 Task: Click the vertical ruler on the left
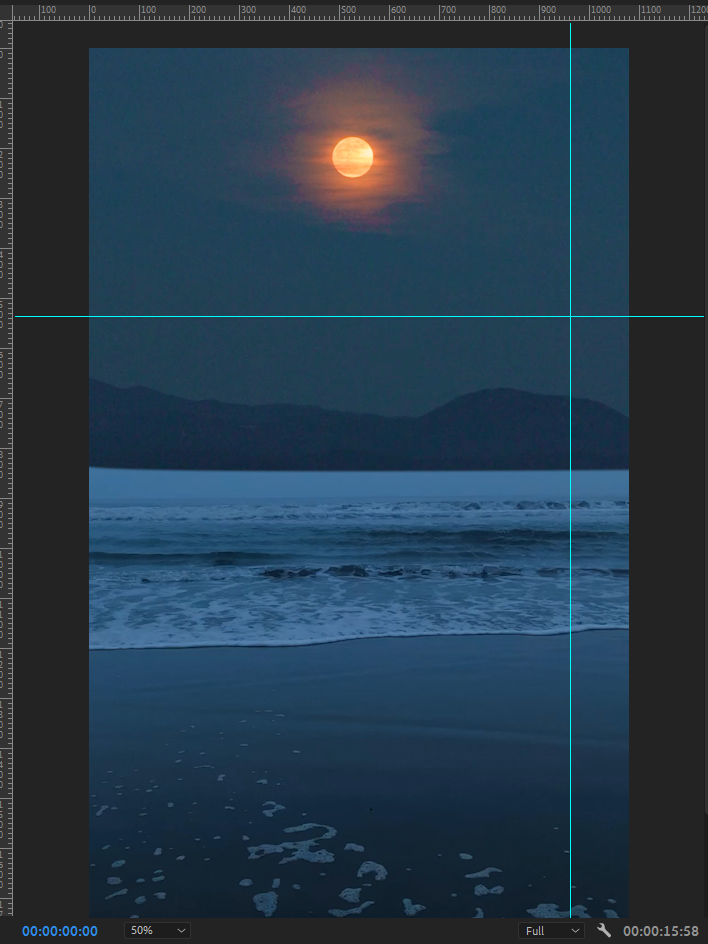point(6,468)
